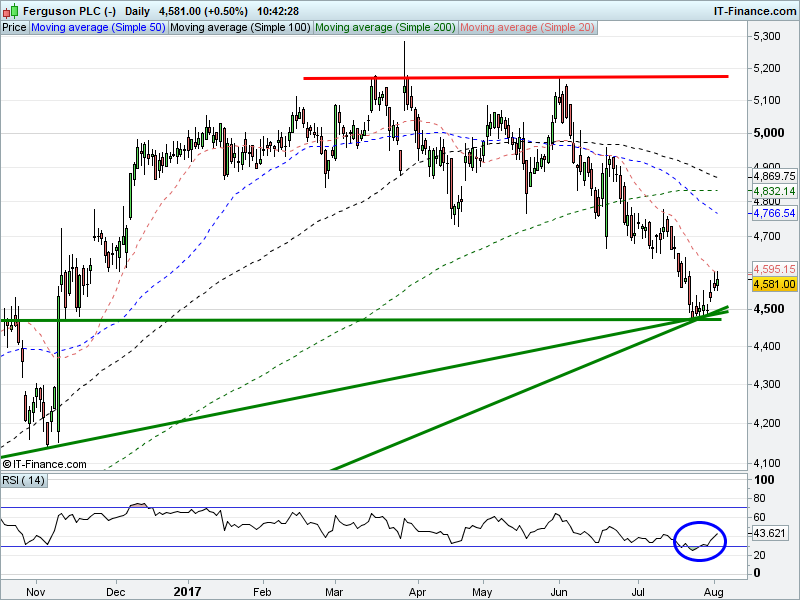Click the bold 5,000 price axis label
The height and width of the screenshot is (600, 800).
(768, 133)
